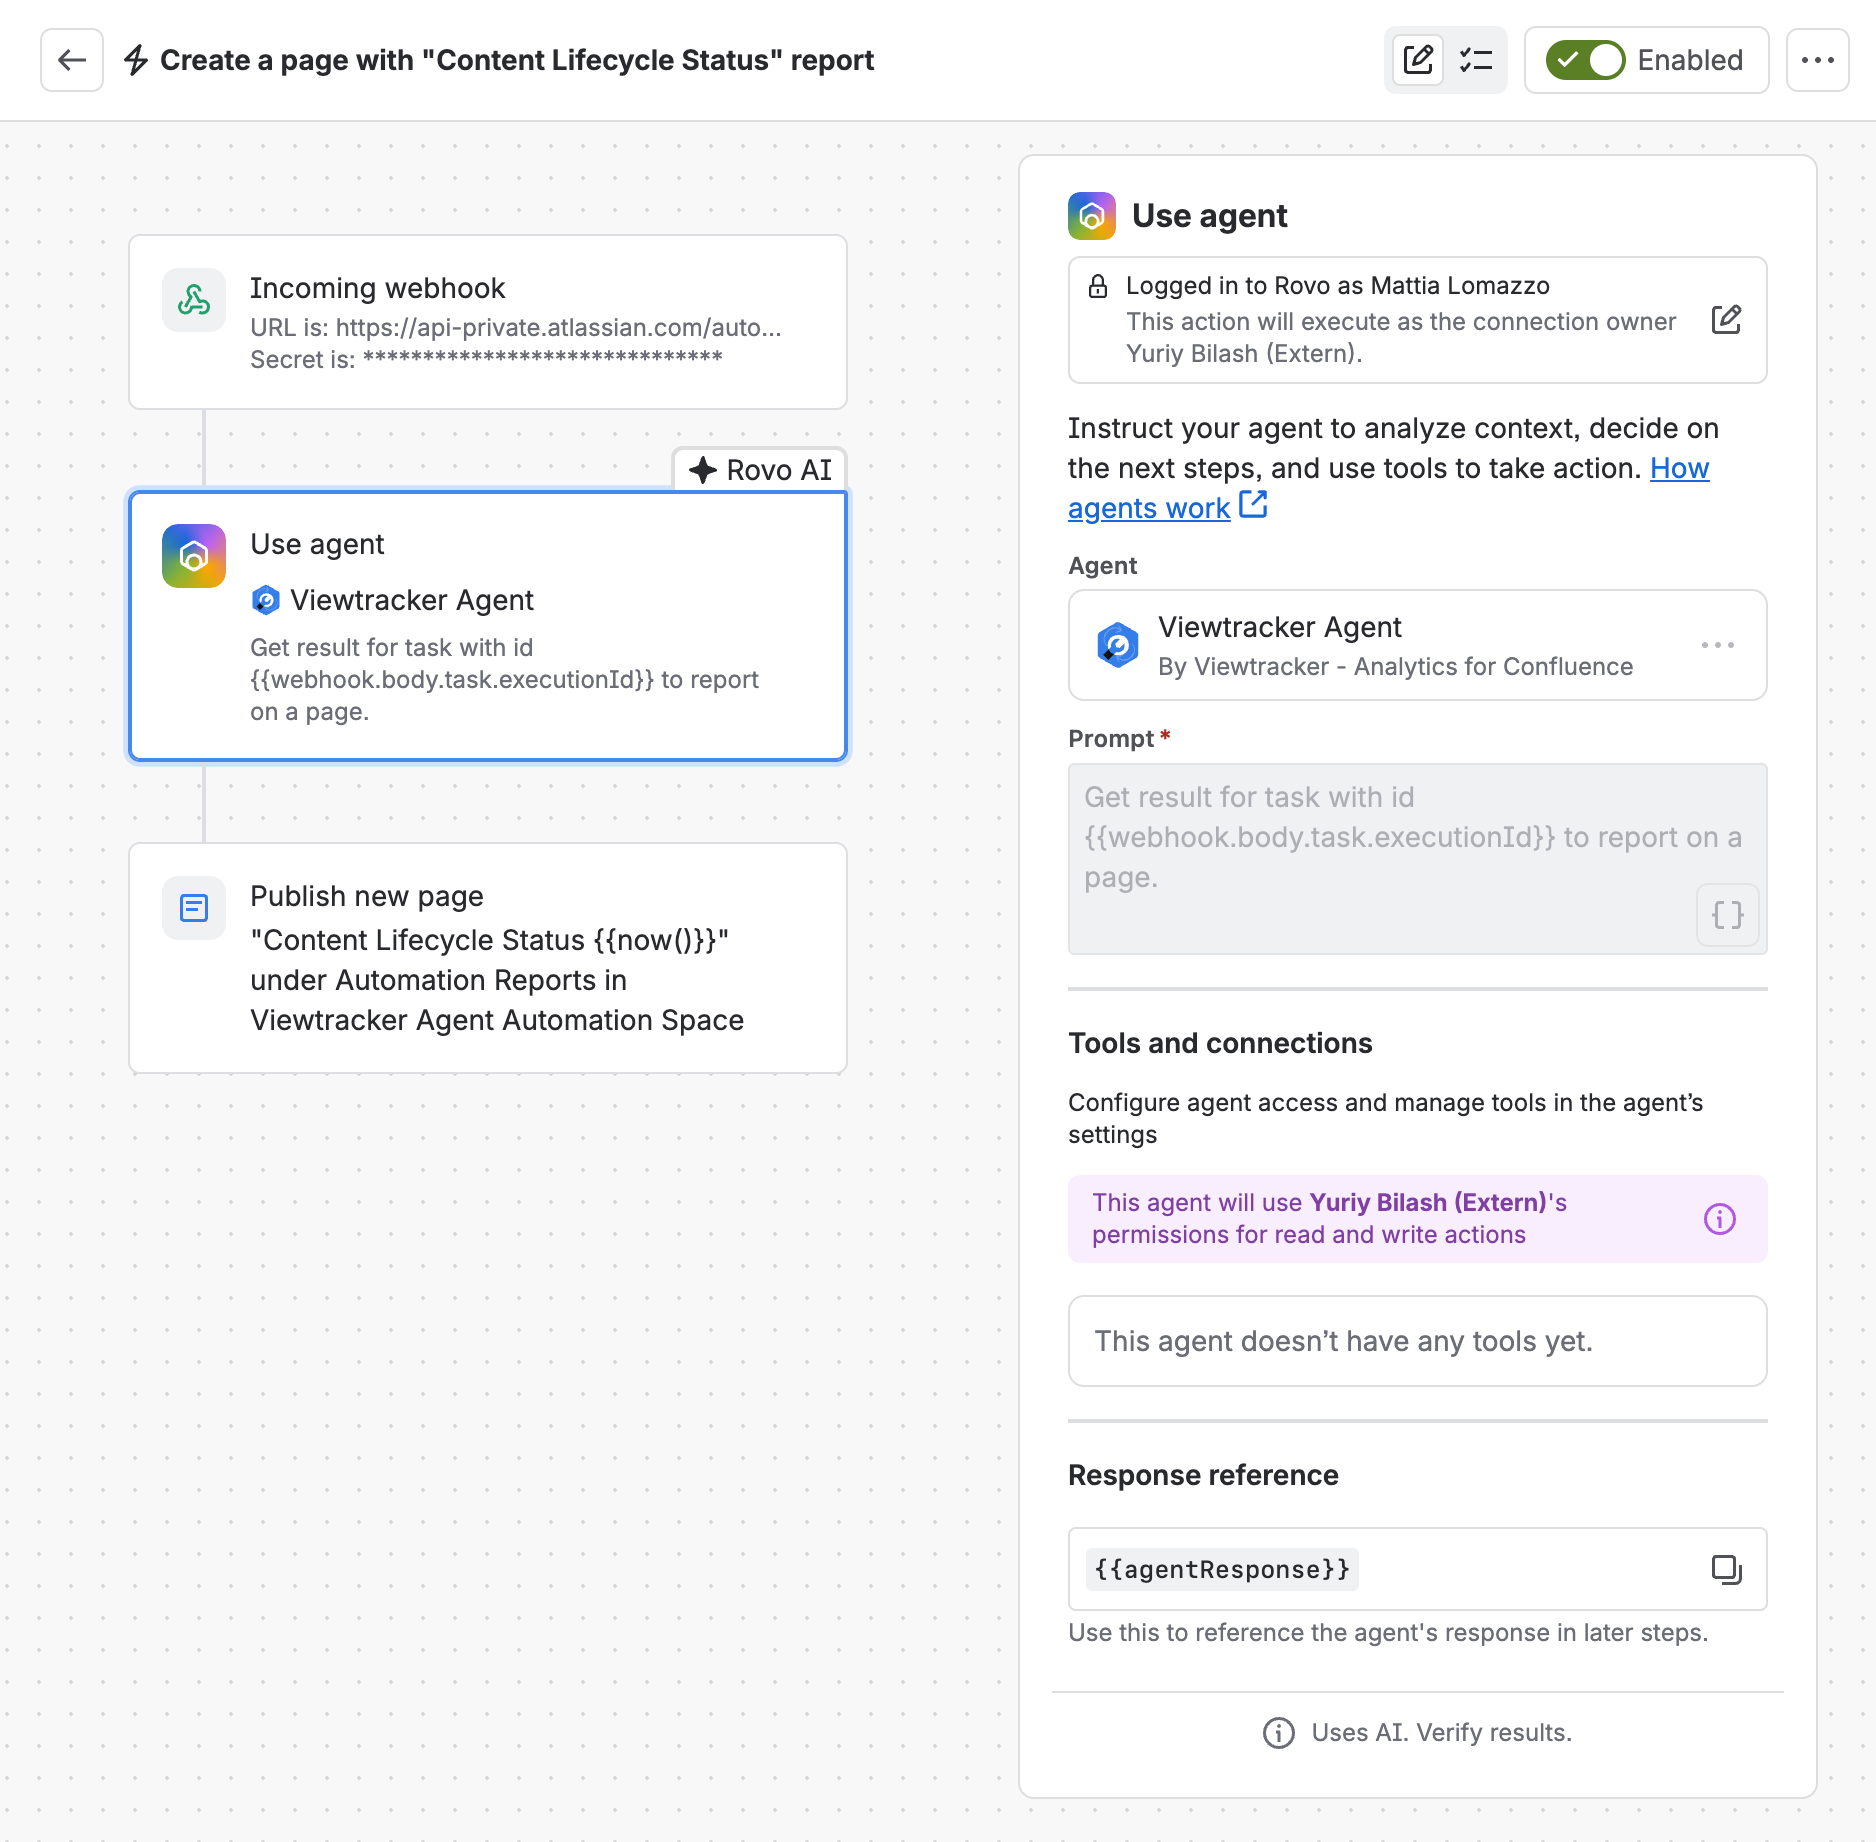Click the webhook trigger icon
The image size is (1876, 1842).
pyautogui.click(x=194, y=299)
